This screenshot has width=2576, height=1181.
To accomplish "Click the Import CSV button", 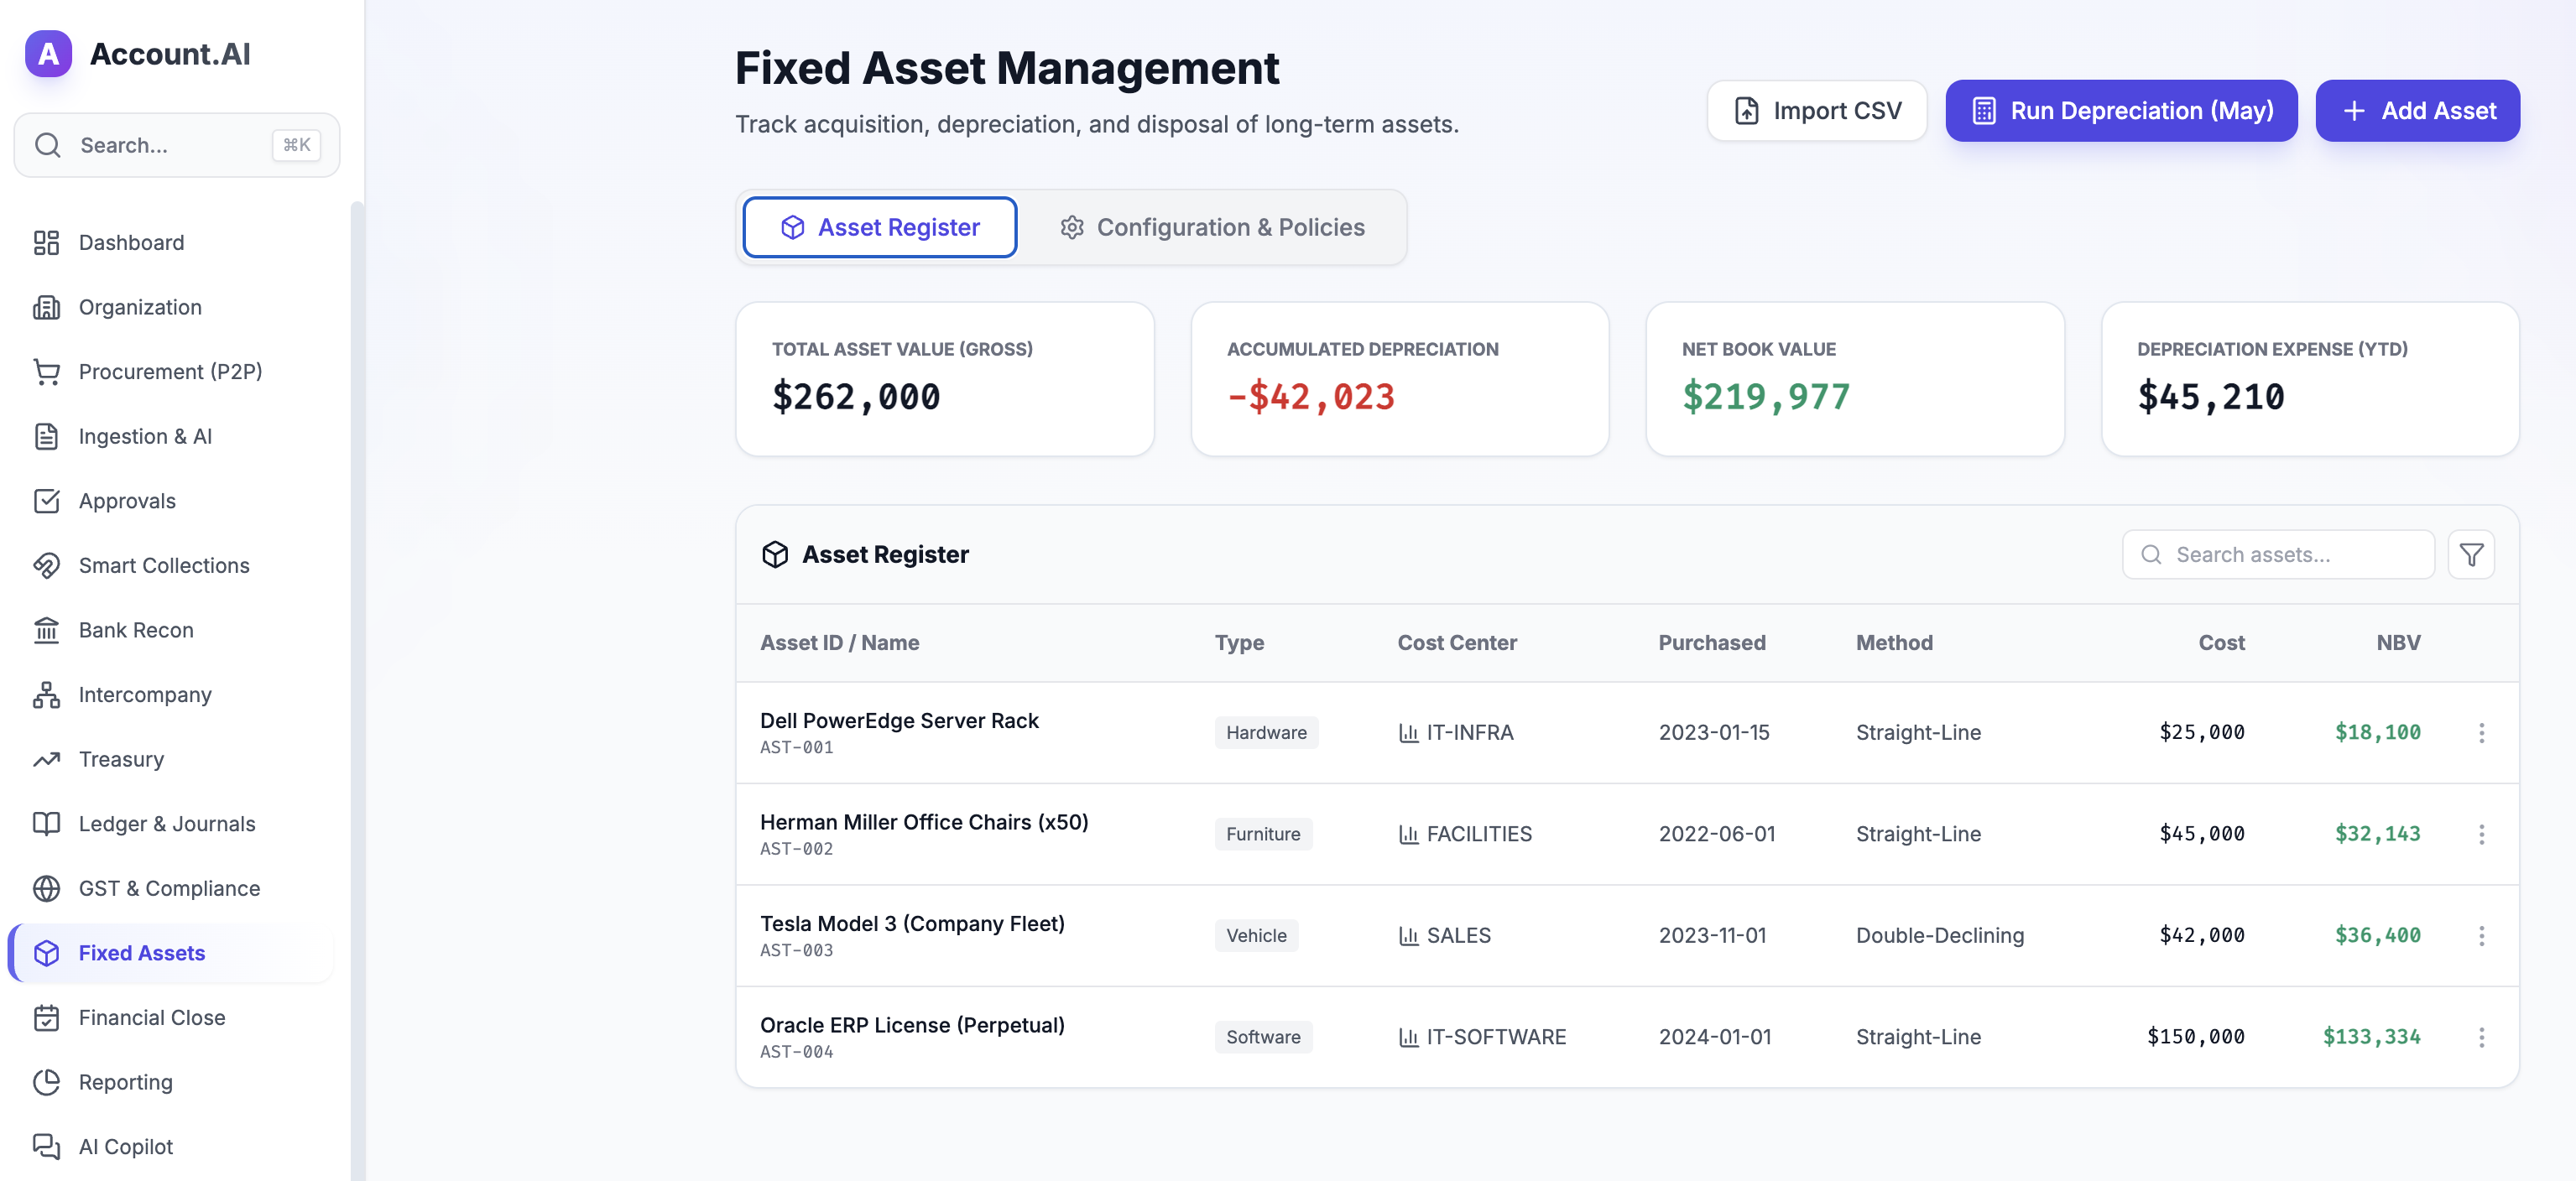I will coord(1816,111).
